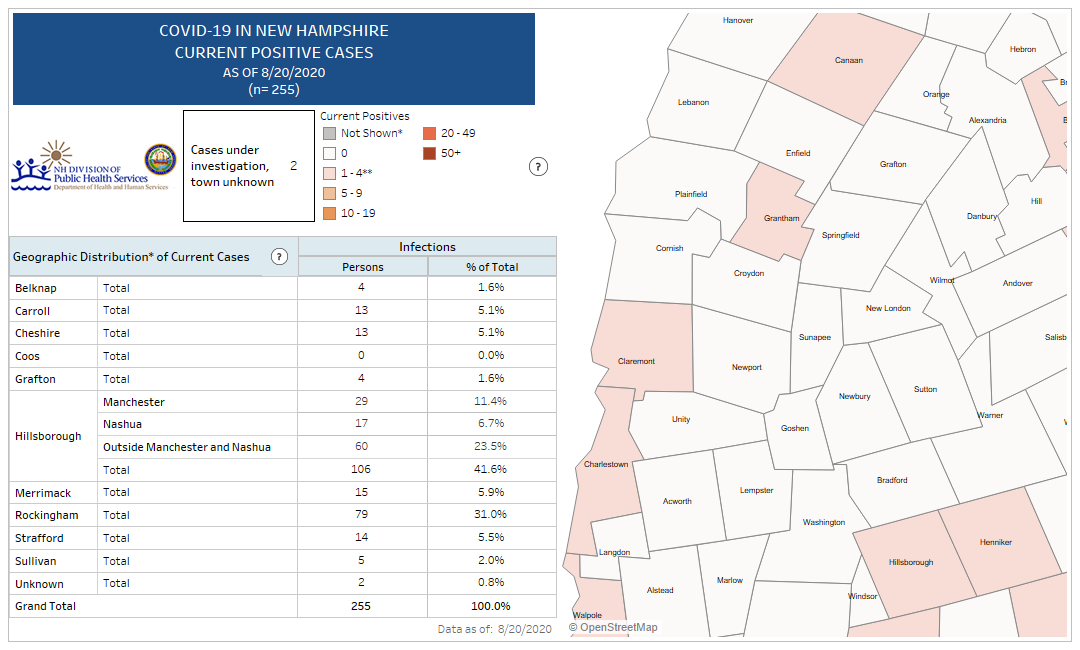Select the '1 - 4' legend color swatch

click(x=329, y=173)
